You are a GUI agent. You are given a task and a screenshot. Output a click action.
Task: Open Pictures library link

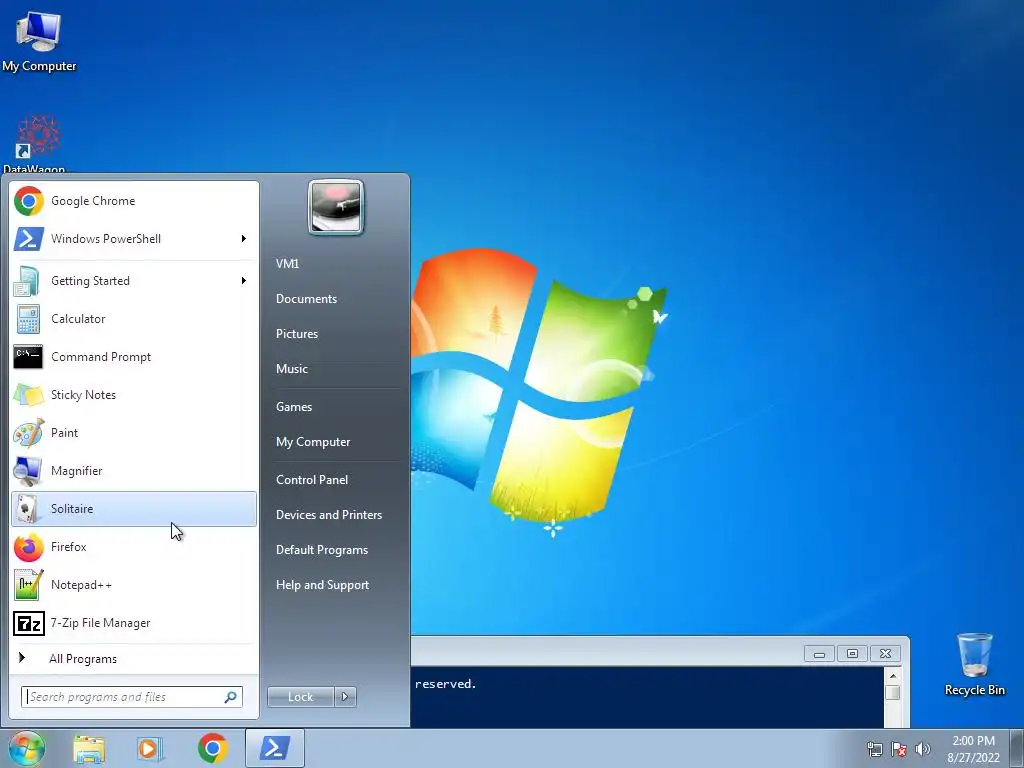click(x=297, y=334)
